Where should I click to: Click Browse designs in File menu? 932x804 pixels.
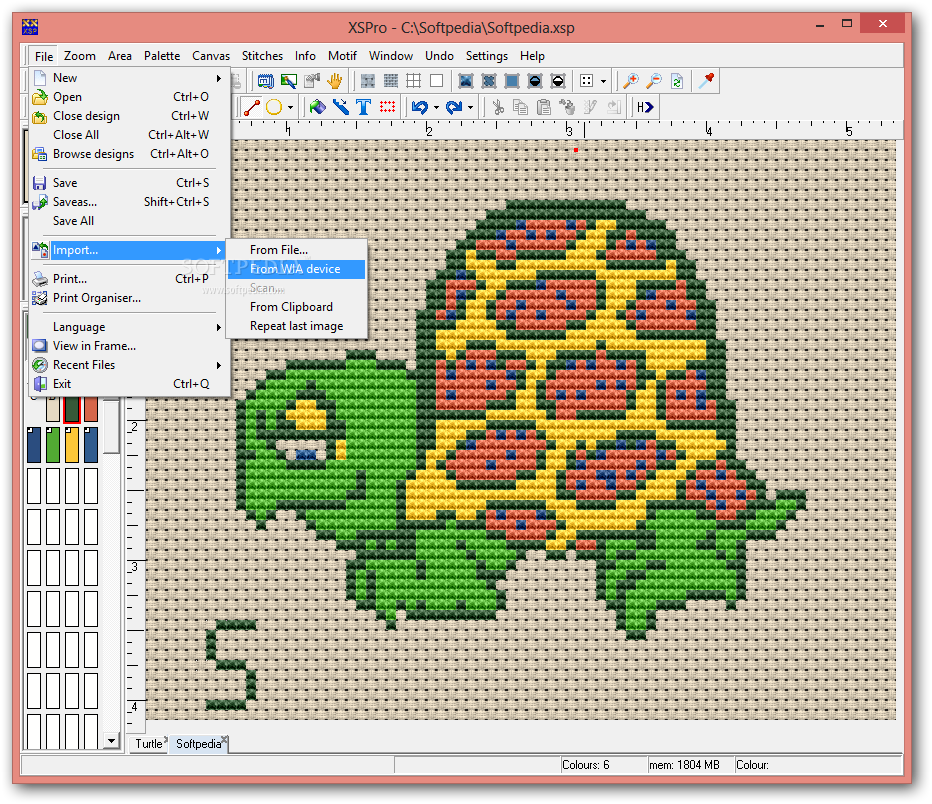pos(128,154)
